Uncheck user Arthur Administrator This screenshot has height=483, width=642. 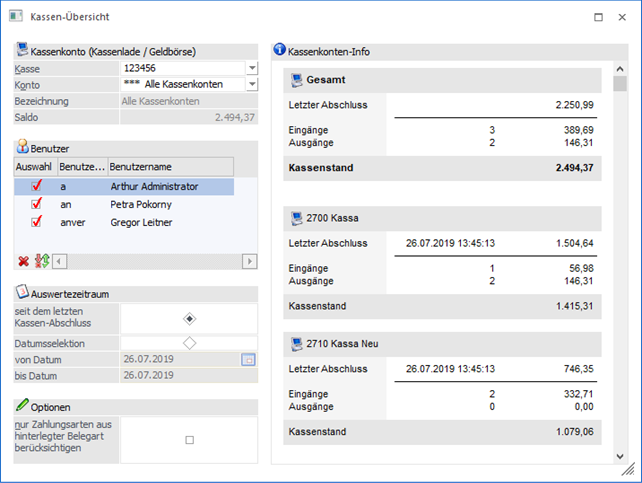tap(36, 186)
